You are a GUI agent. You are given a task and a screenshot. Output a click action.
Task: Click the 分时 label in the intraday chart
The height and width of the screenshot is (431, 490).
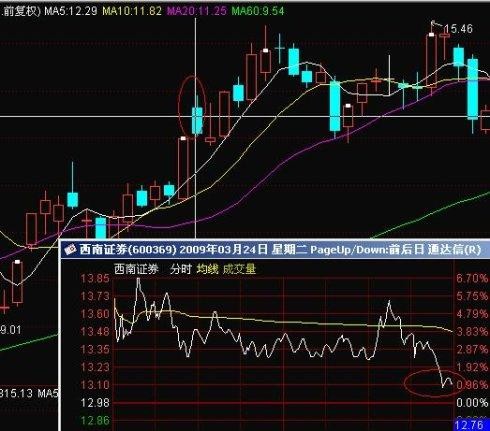pos(180,269)
